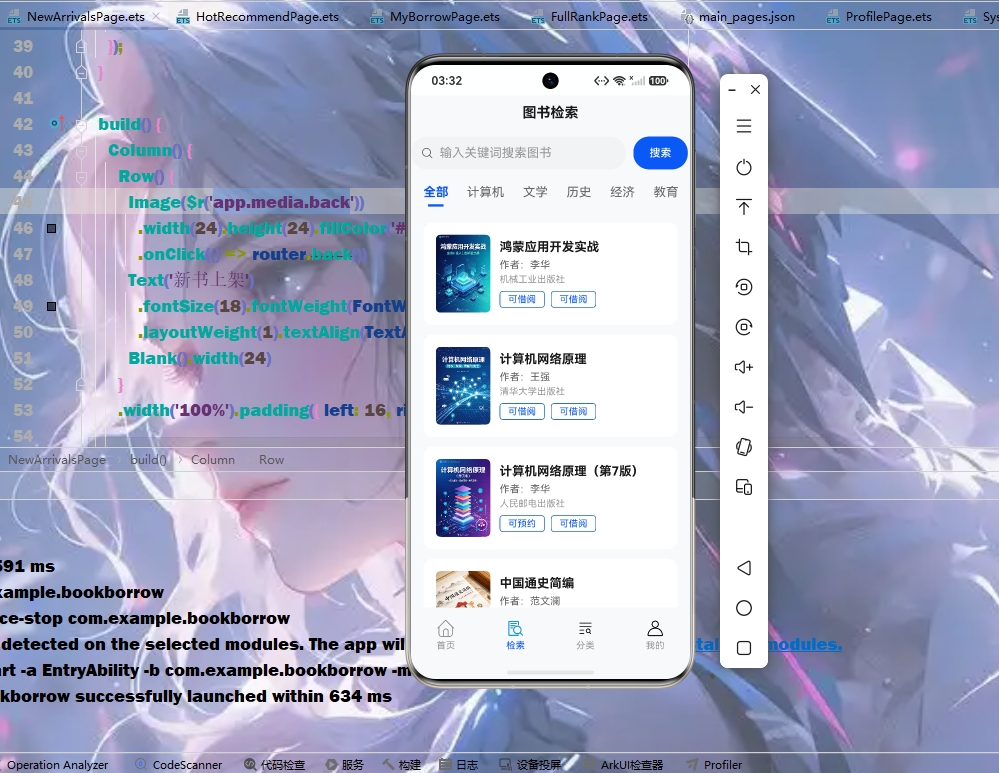
Task: Tap the emulator Recents square button
Action: pyautogui.click(x=744, y=648)
